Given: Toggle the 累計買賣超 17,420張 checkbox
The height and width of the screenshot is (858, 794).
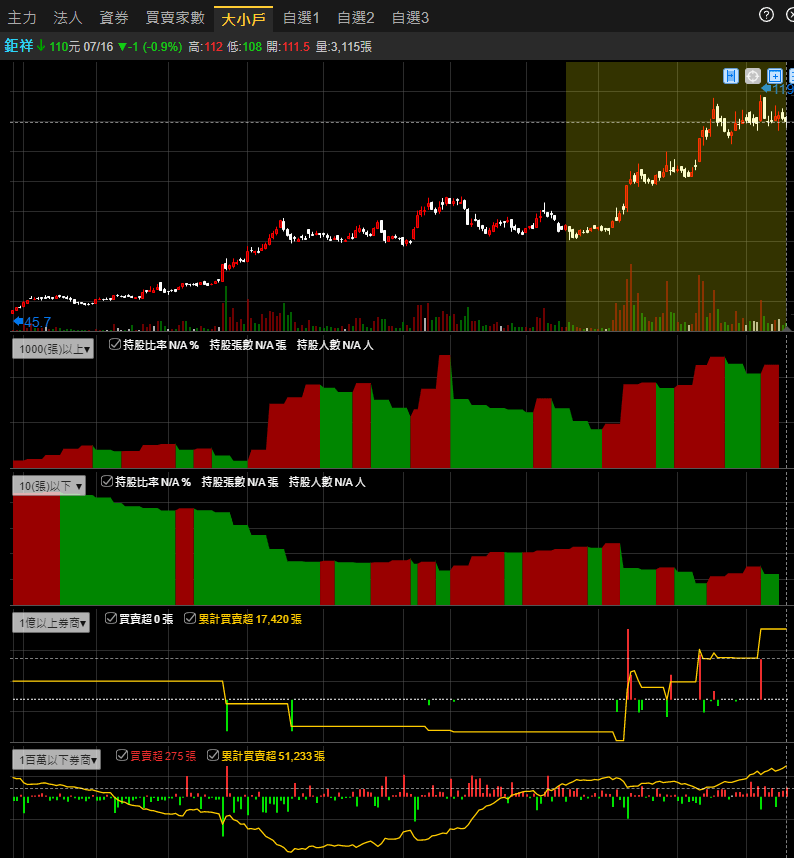Looking at the screenshot, I should click(190, 618).
